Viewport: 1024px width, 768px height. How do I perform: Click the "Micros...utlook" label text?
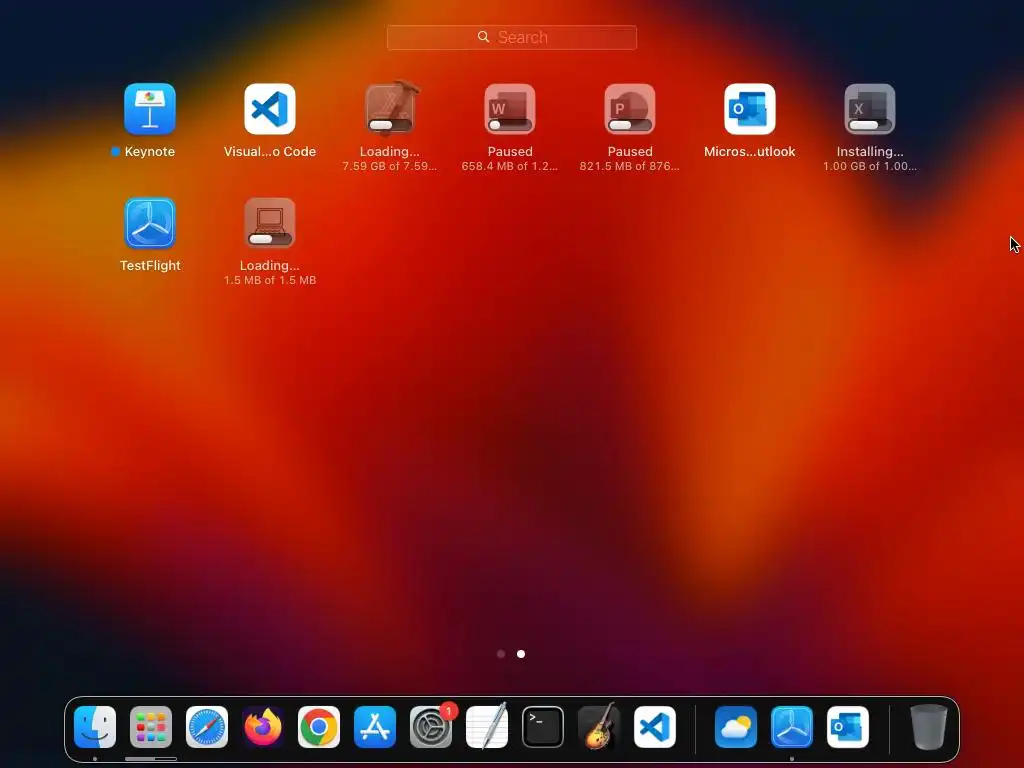coord(750,152)
